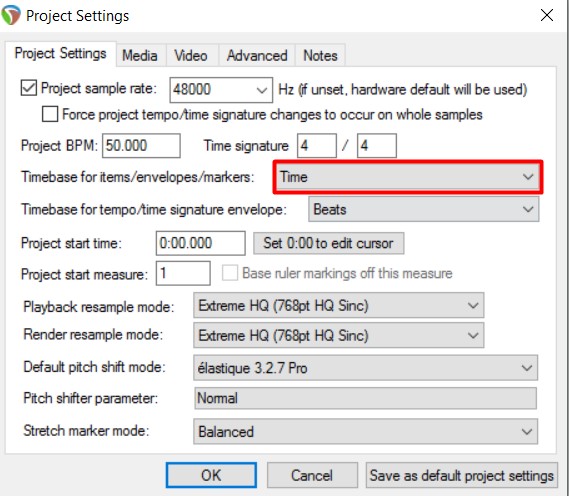This screenshot has height=496, width=569.
Task: Click Set 0:00 to edit cursor button
Action: 328,243
